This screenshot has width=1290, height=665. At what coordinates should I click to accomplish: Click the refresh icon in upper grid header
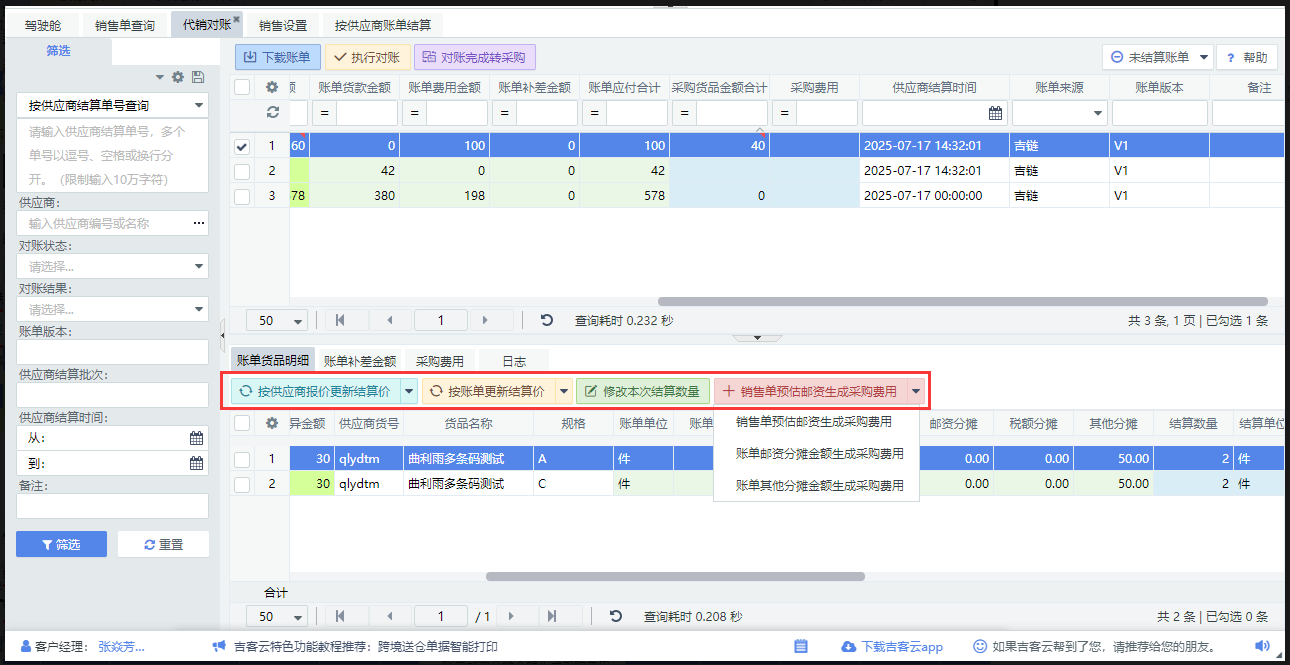click(272, 113)
